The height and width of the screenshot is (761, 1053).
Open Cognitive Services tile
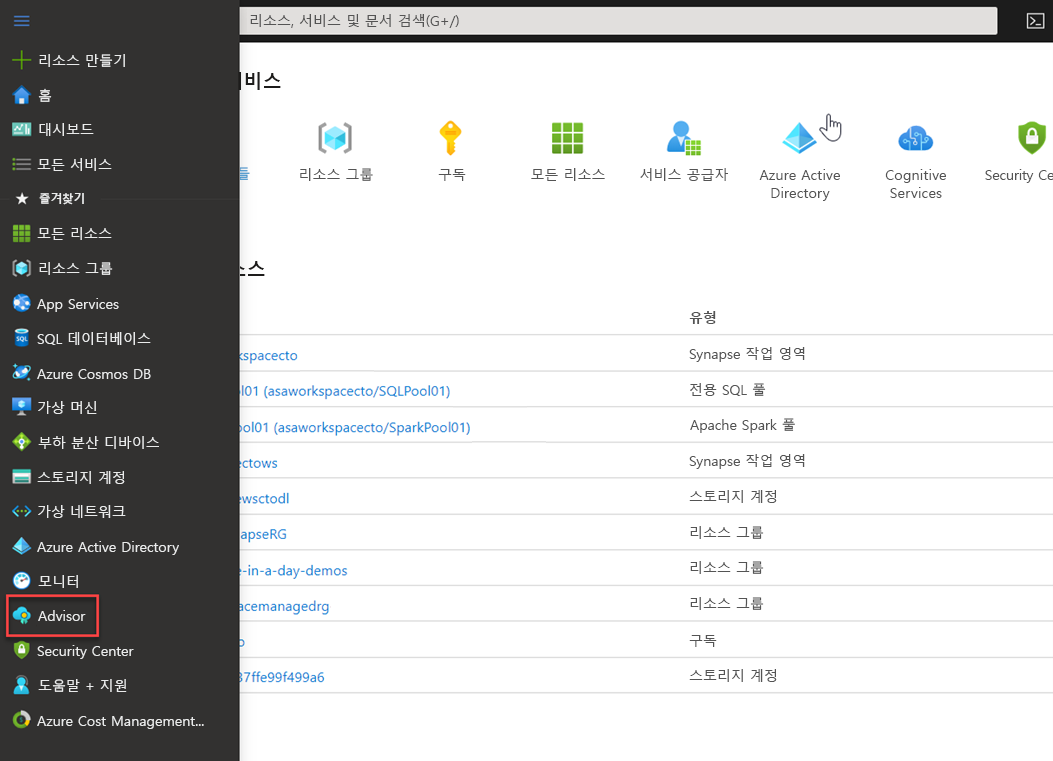pyautogui.click(x=915, y=161)
